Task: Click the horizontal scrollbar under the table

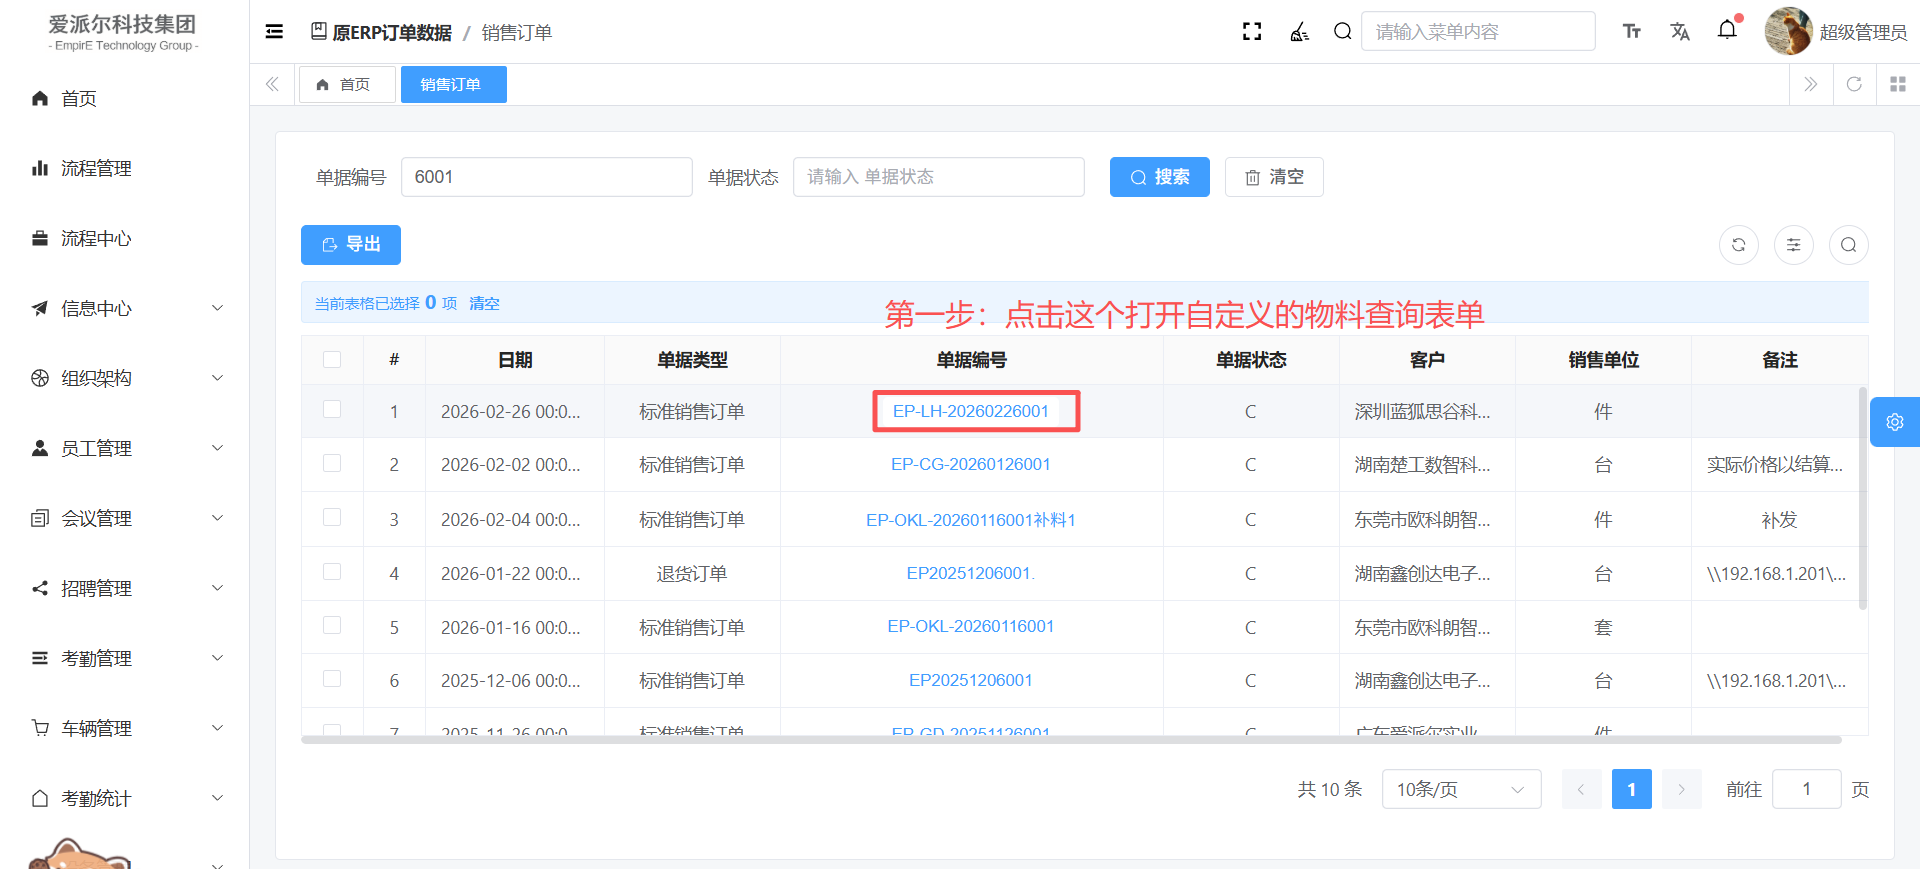Action: click(x=1070, y=740)
